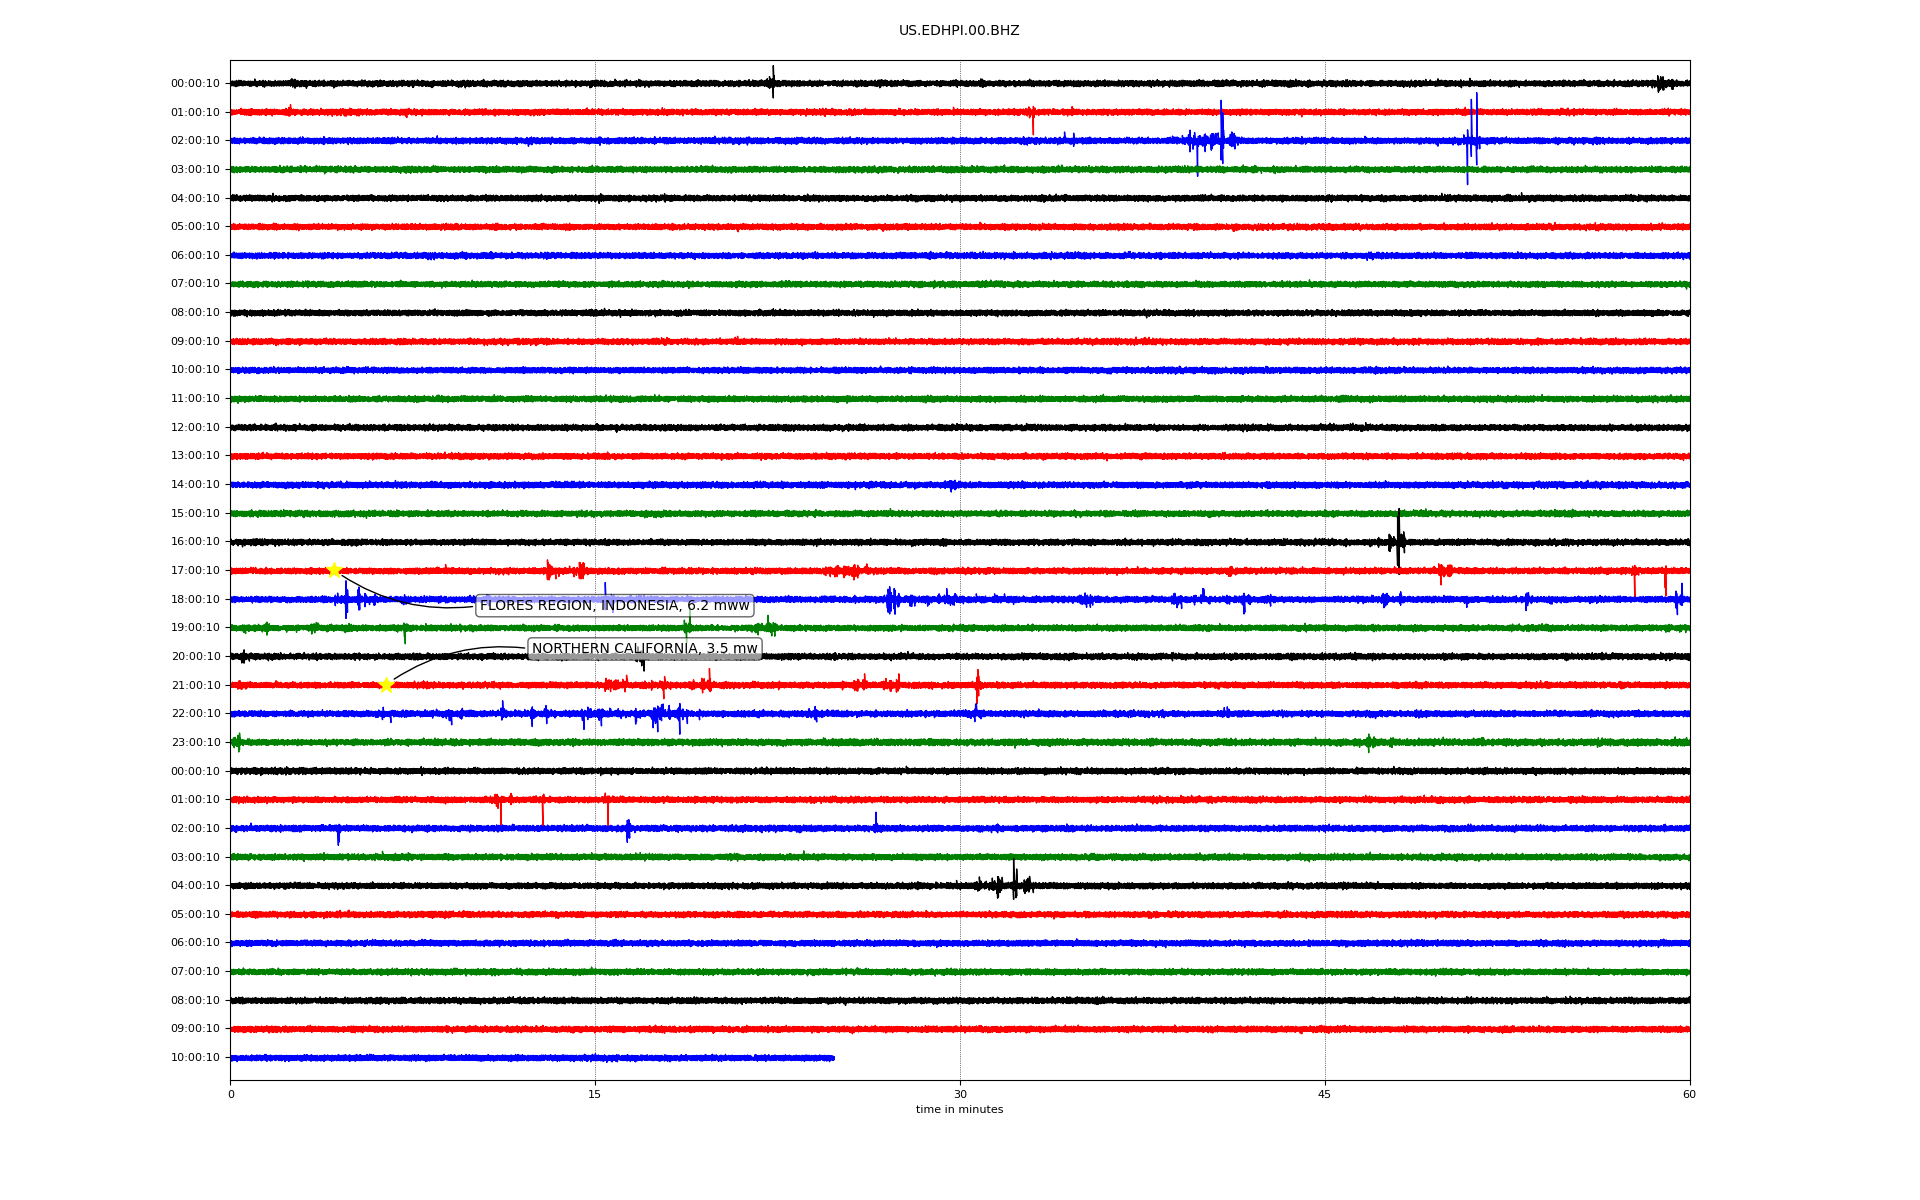
Task: Click the 15 tick on the x-axis
Action: tap(595, 1094)
